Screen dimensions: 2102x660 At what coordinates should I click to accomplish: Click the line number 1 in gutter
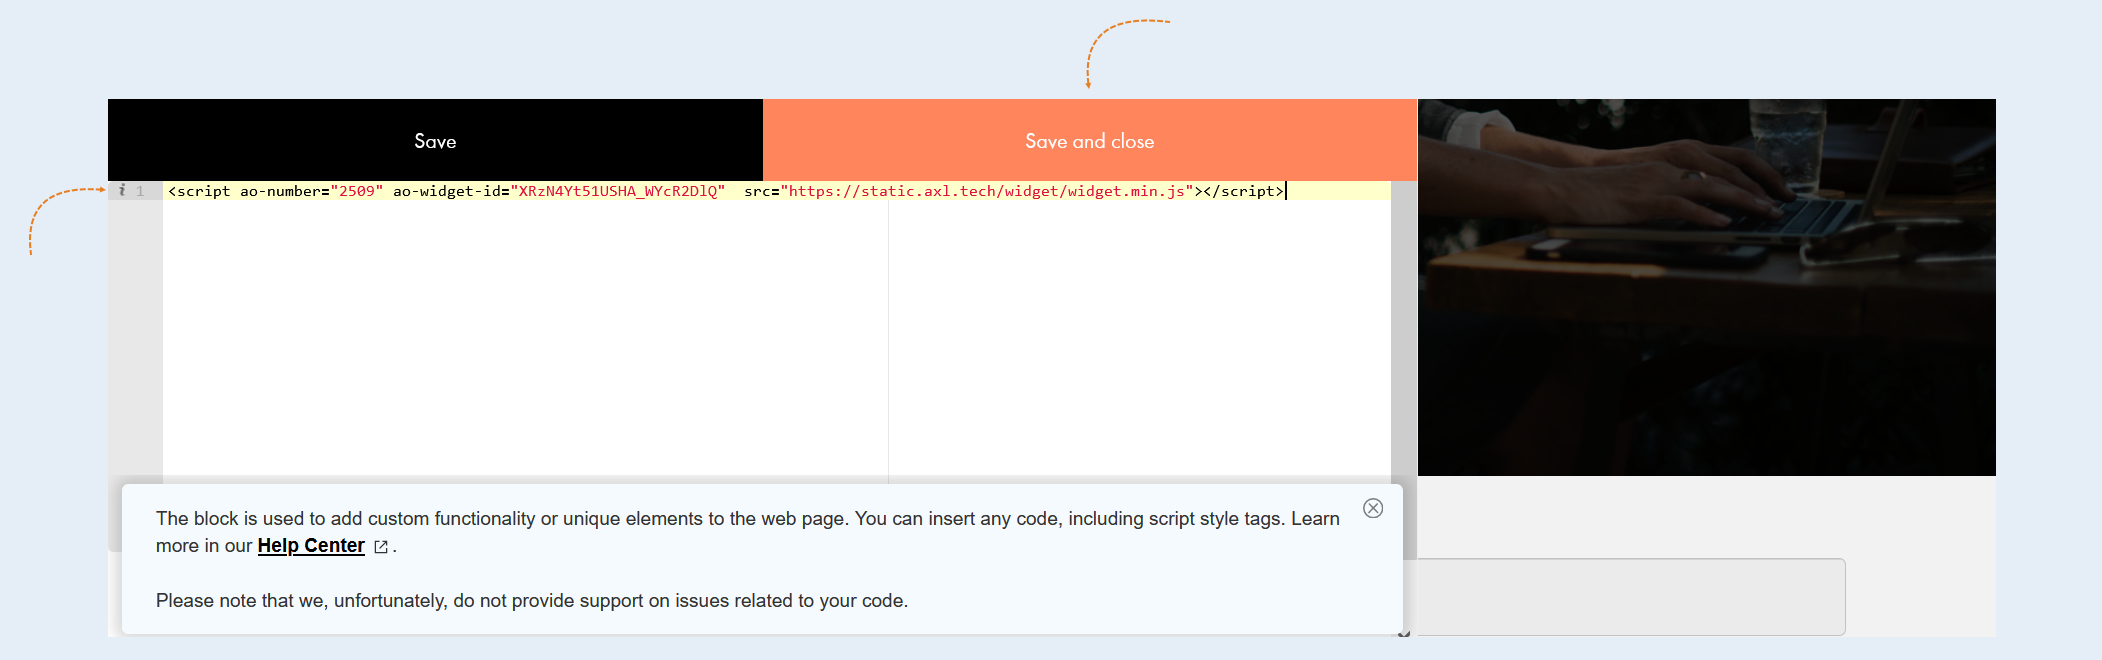140,191
